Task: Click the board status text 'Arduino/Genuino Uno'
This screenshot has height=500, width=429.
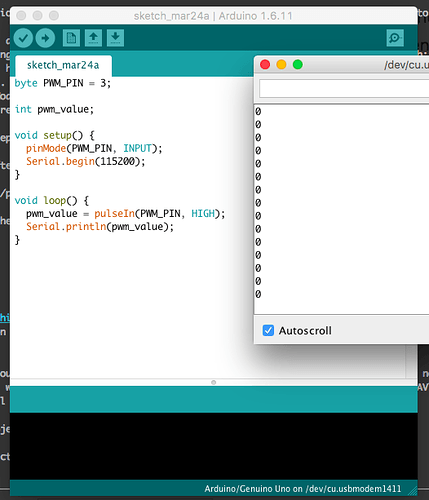Action: tap(249, 489)
